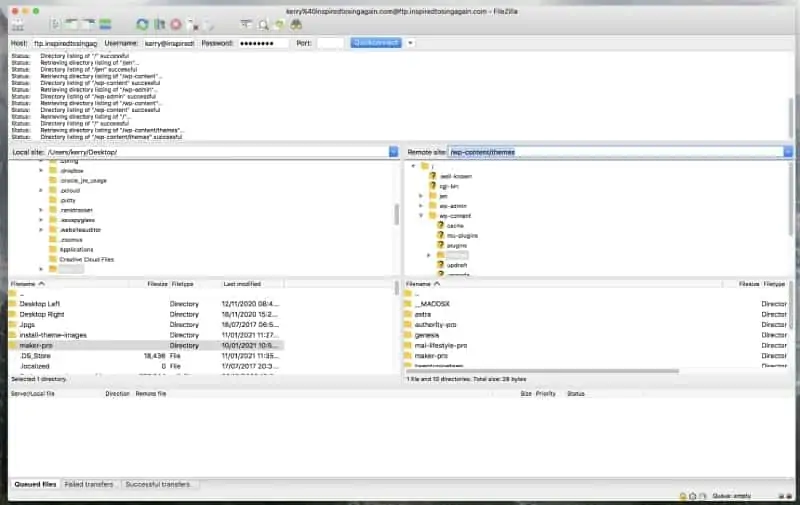Click the local directory tree scrollbar
The width and height of the screenshot is (800, 505).
coord(396,214)
